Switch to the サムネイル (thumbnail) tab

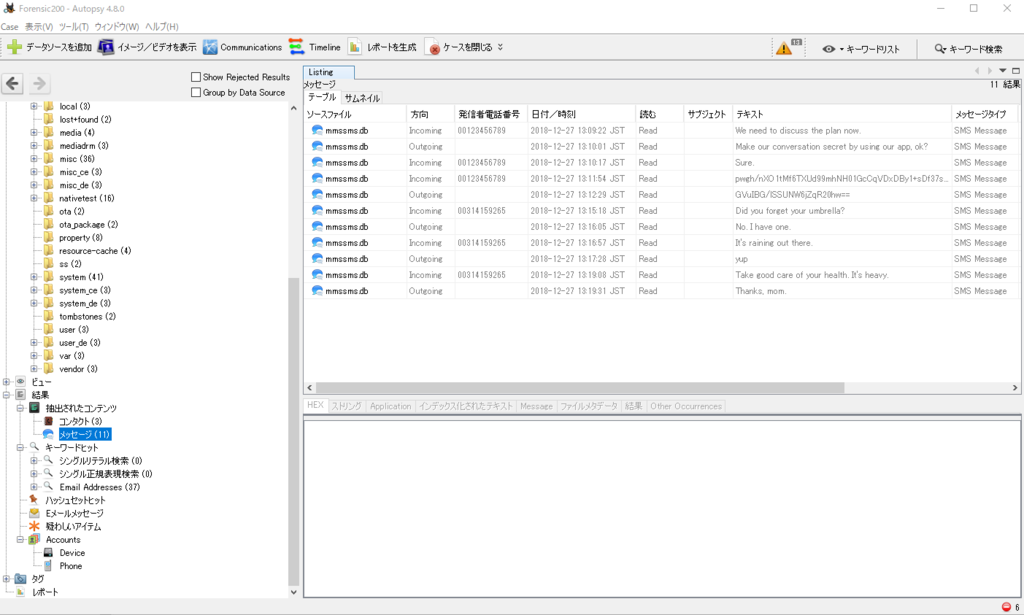coord(363,97)
